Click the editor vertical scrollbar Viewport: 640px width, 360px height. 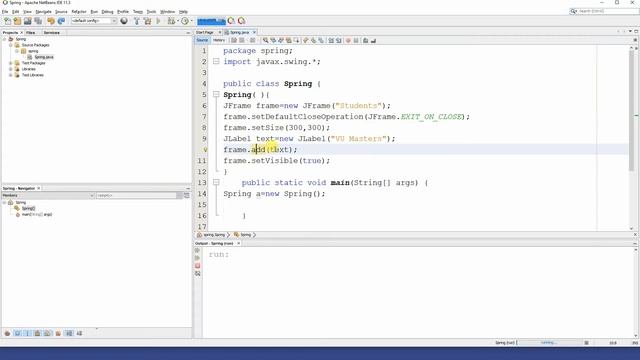coord(631,110)
